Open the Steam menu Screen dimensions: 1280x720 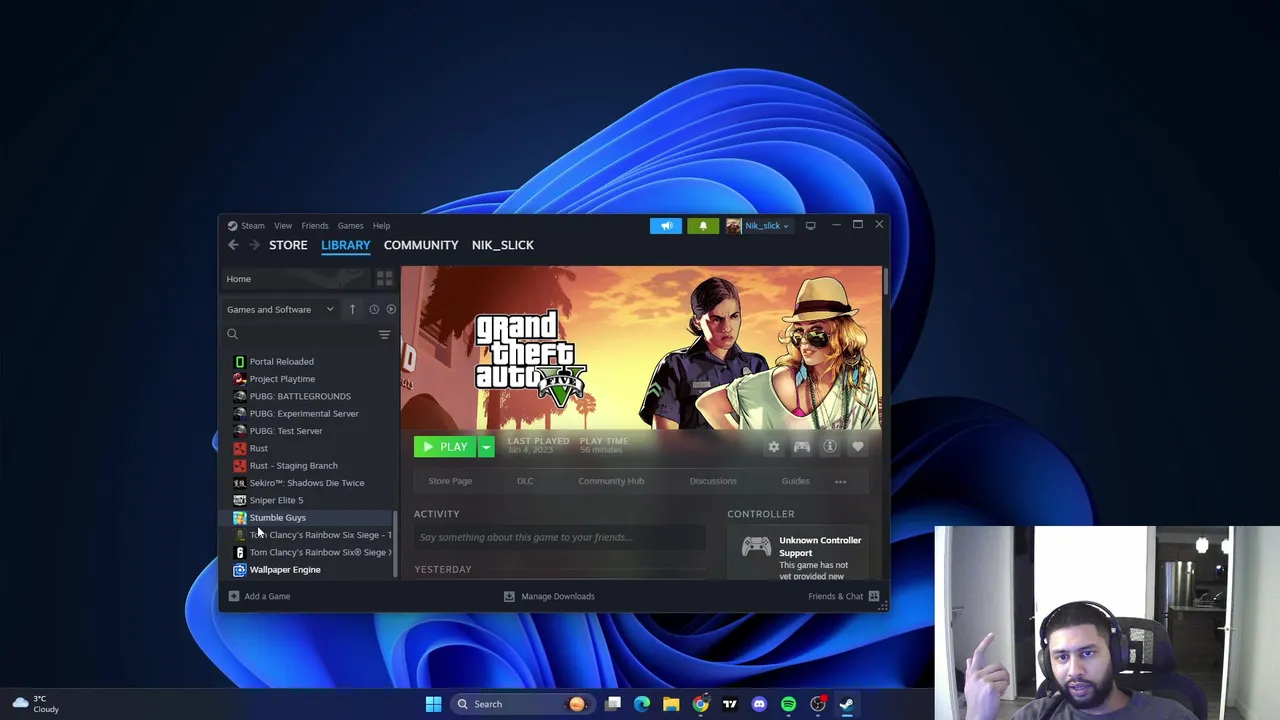252,225
